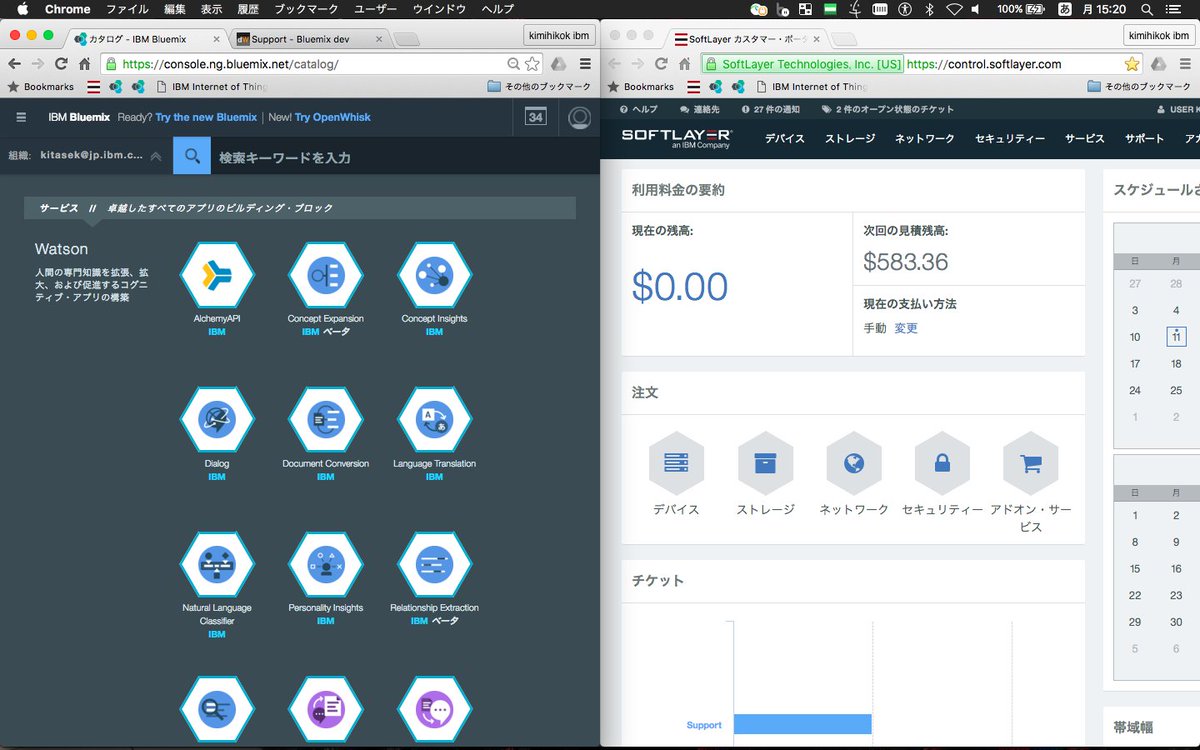The width and height of the screenshot is (1200, 750).
Task: Open the セキュリティー menu in SoftLayer navigation
Action: coord(1010,139)
